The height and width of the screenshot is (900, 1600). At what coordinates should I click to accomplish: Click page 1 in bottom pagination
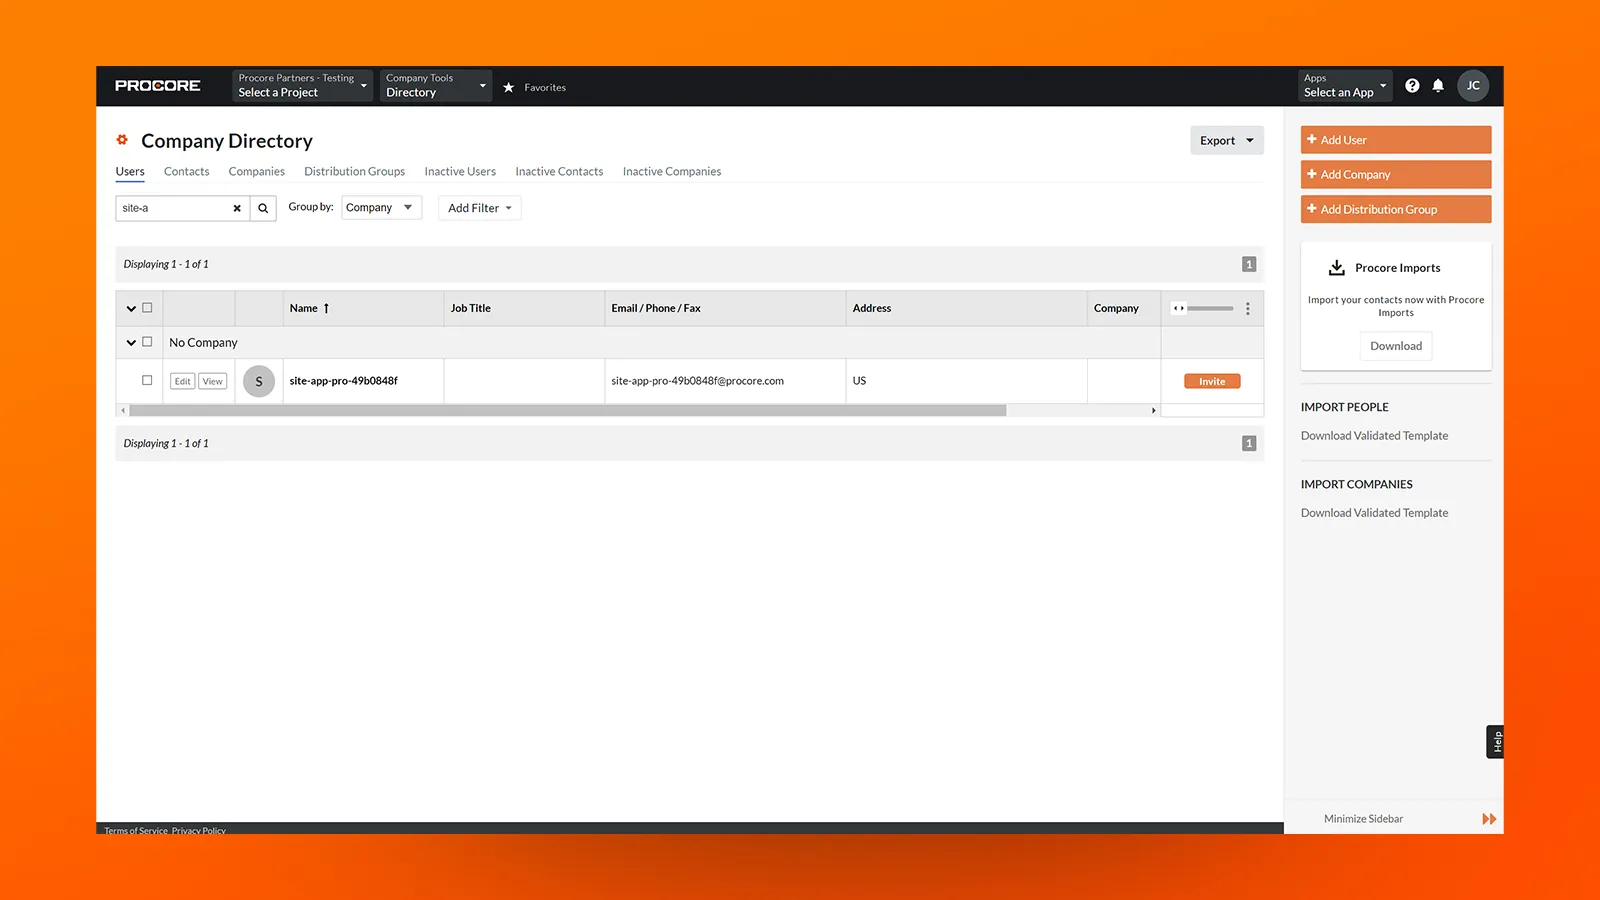coord(1249,444)
